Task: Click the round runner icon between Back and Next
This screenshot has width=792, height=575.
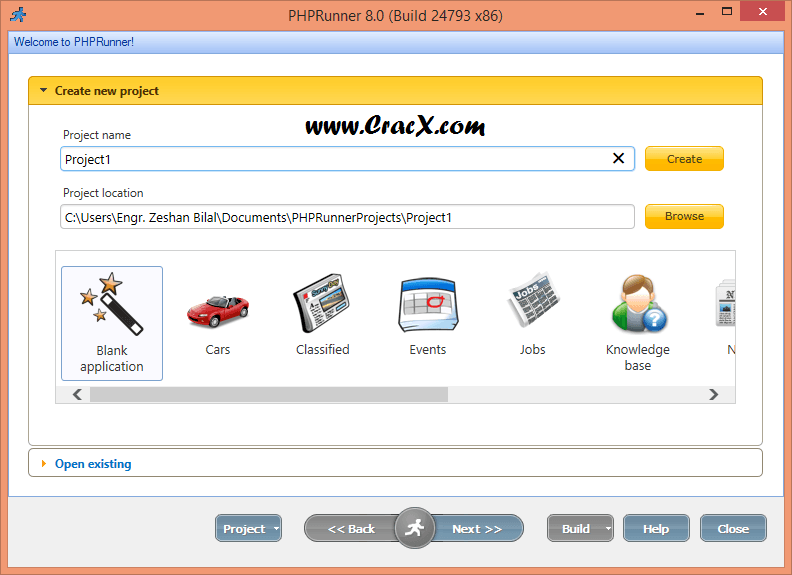Action: pyautogui.click(x=415, y=528)
